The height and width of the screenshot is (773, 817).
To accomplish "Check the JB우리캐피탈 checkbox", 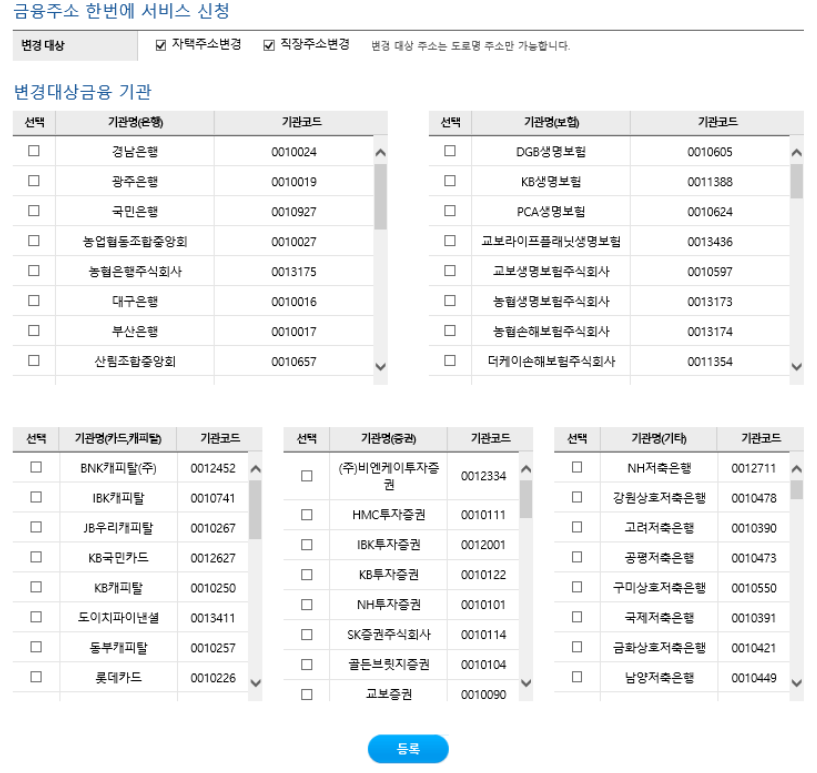I will click(x=36, y=527).
